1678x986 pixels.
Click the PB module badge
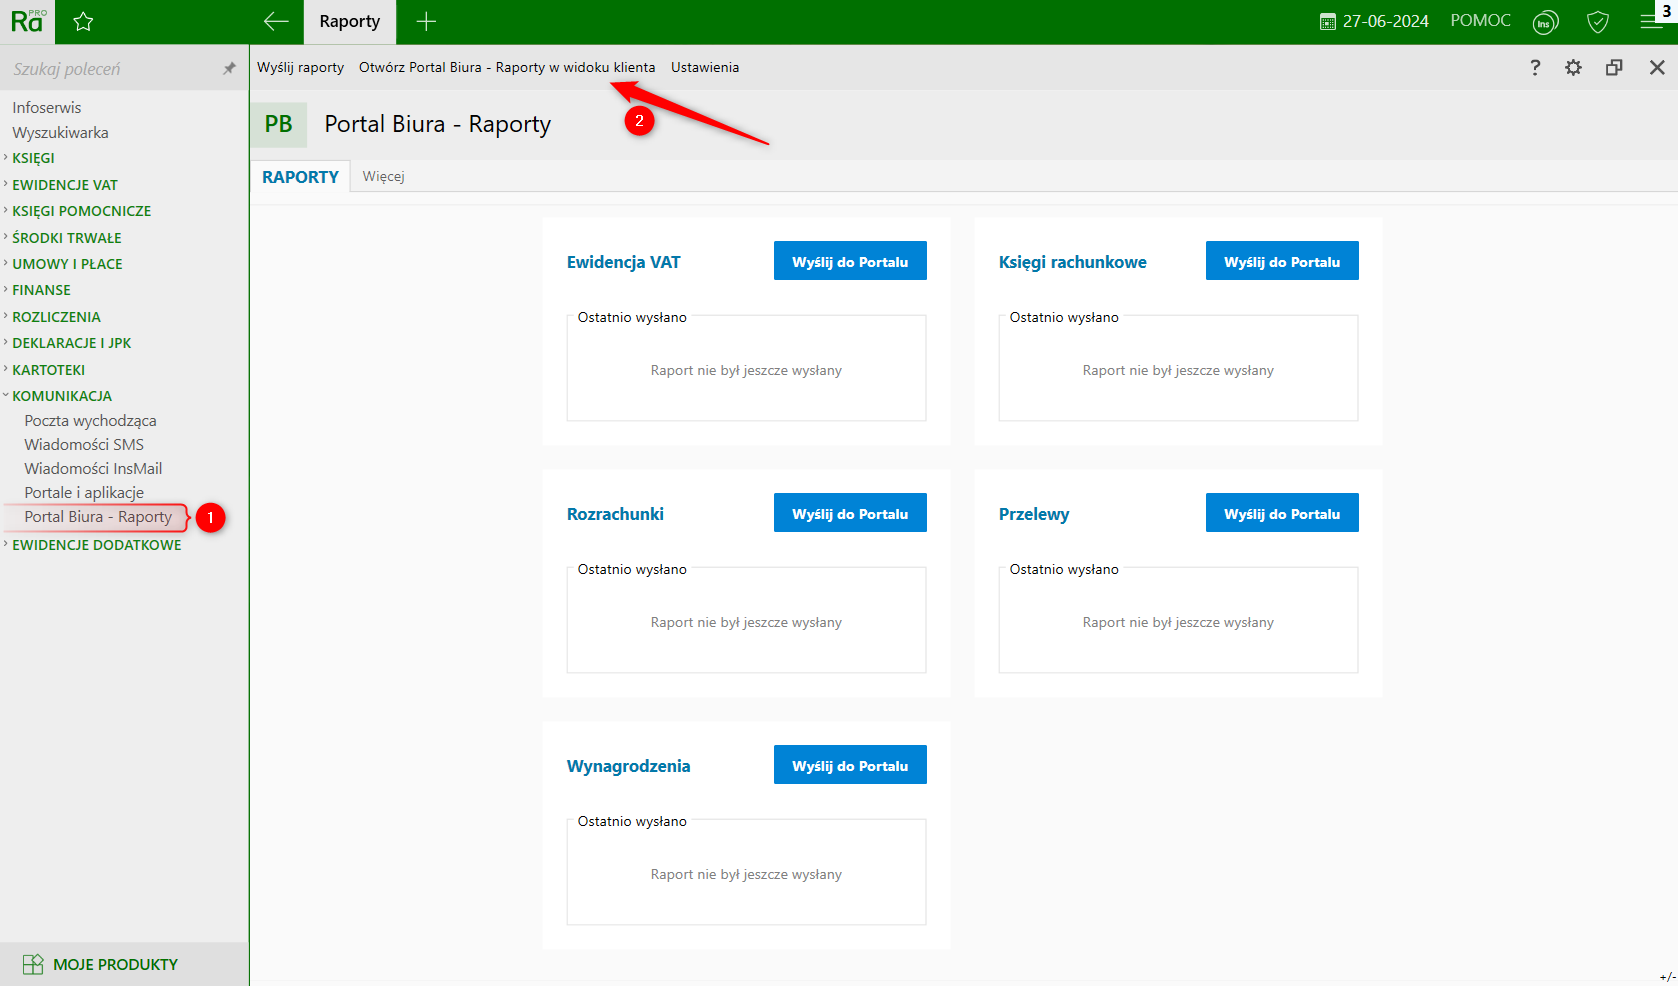(279, 124)
